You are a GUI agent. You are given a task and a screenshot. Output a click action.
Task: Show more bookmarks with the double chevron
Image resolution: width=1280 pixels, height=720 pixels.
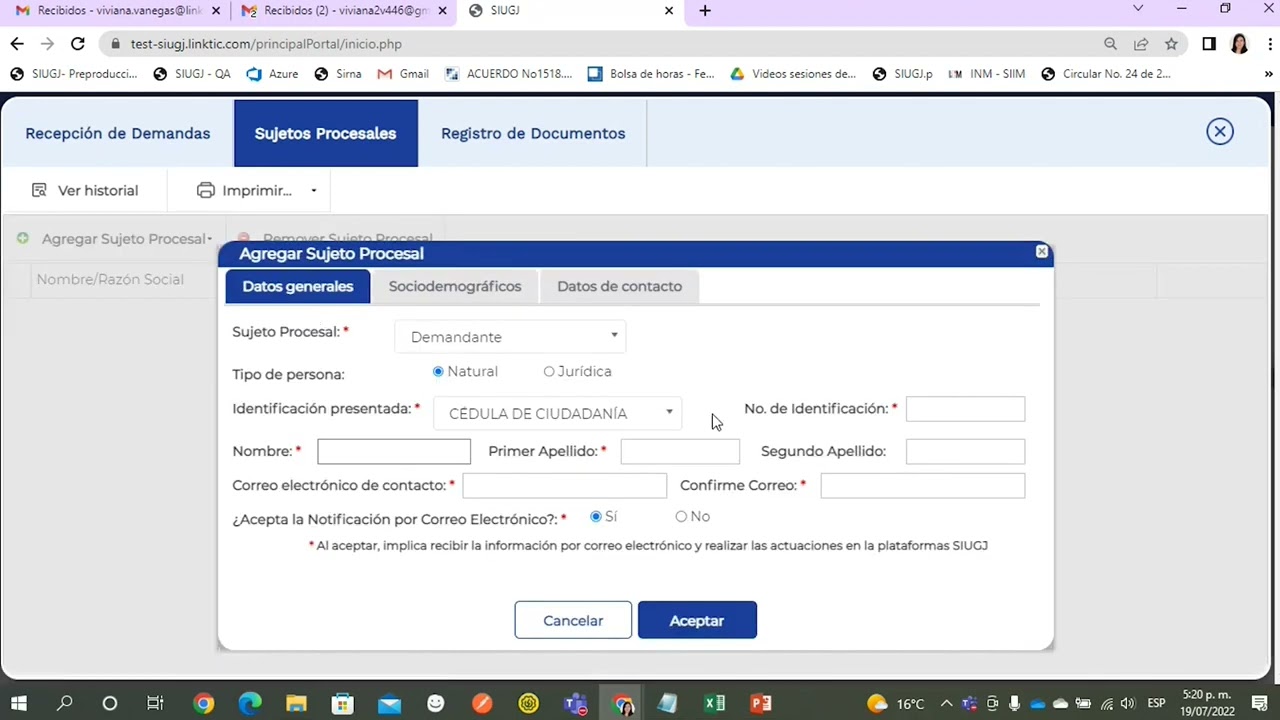point(1268,74)
